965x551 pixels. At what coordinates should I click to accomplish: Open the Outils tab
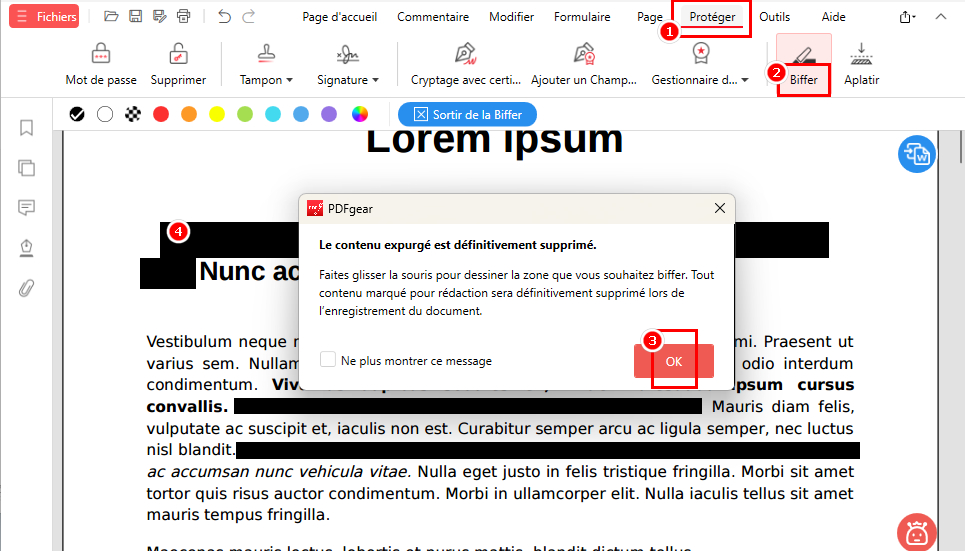tap(774, 17)
